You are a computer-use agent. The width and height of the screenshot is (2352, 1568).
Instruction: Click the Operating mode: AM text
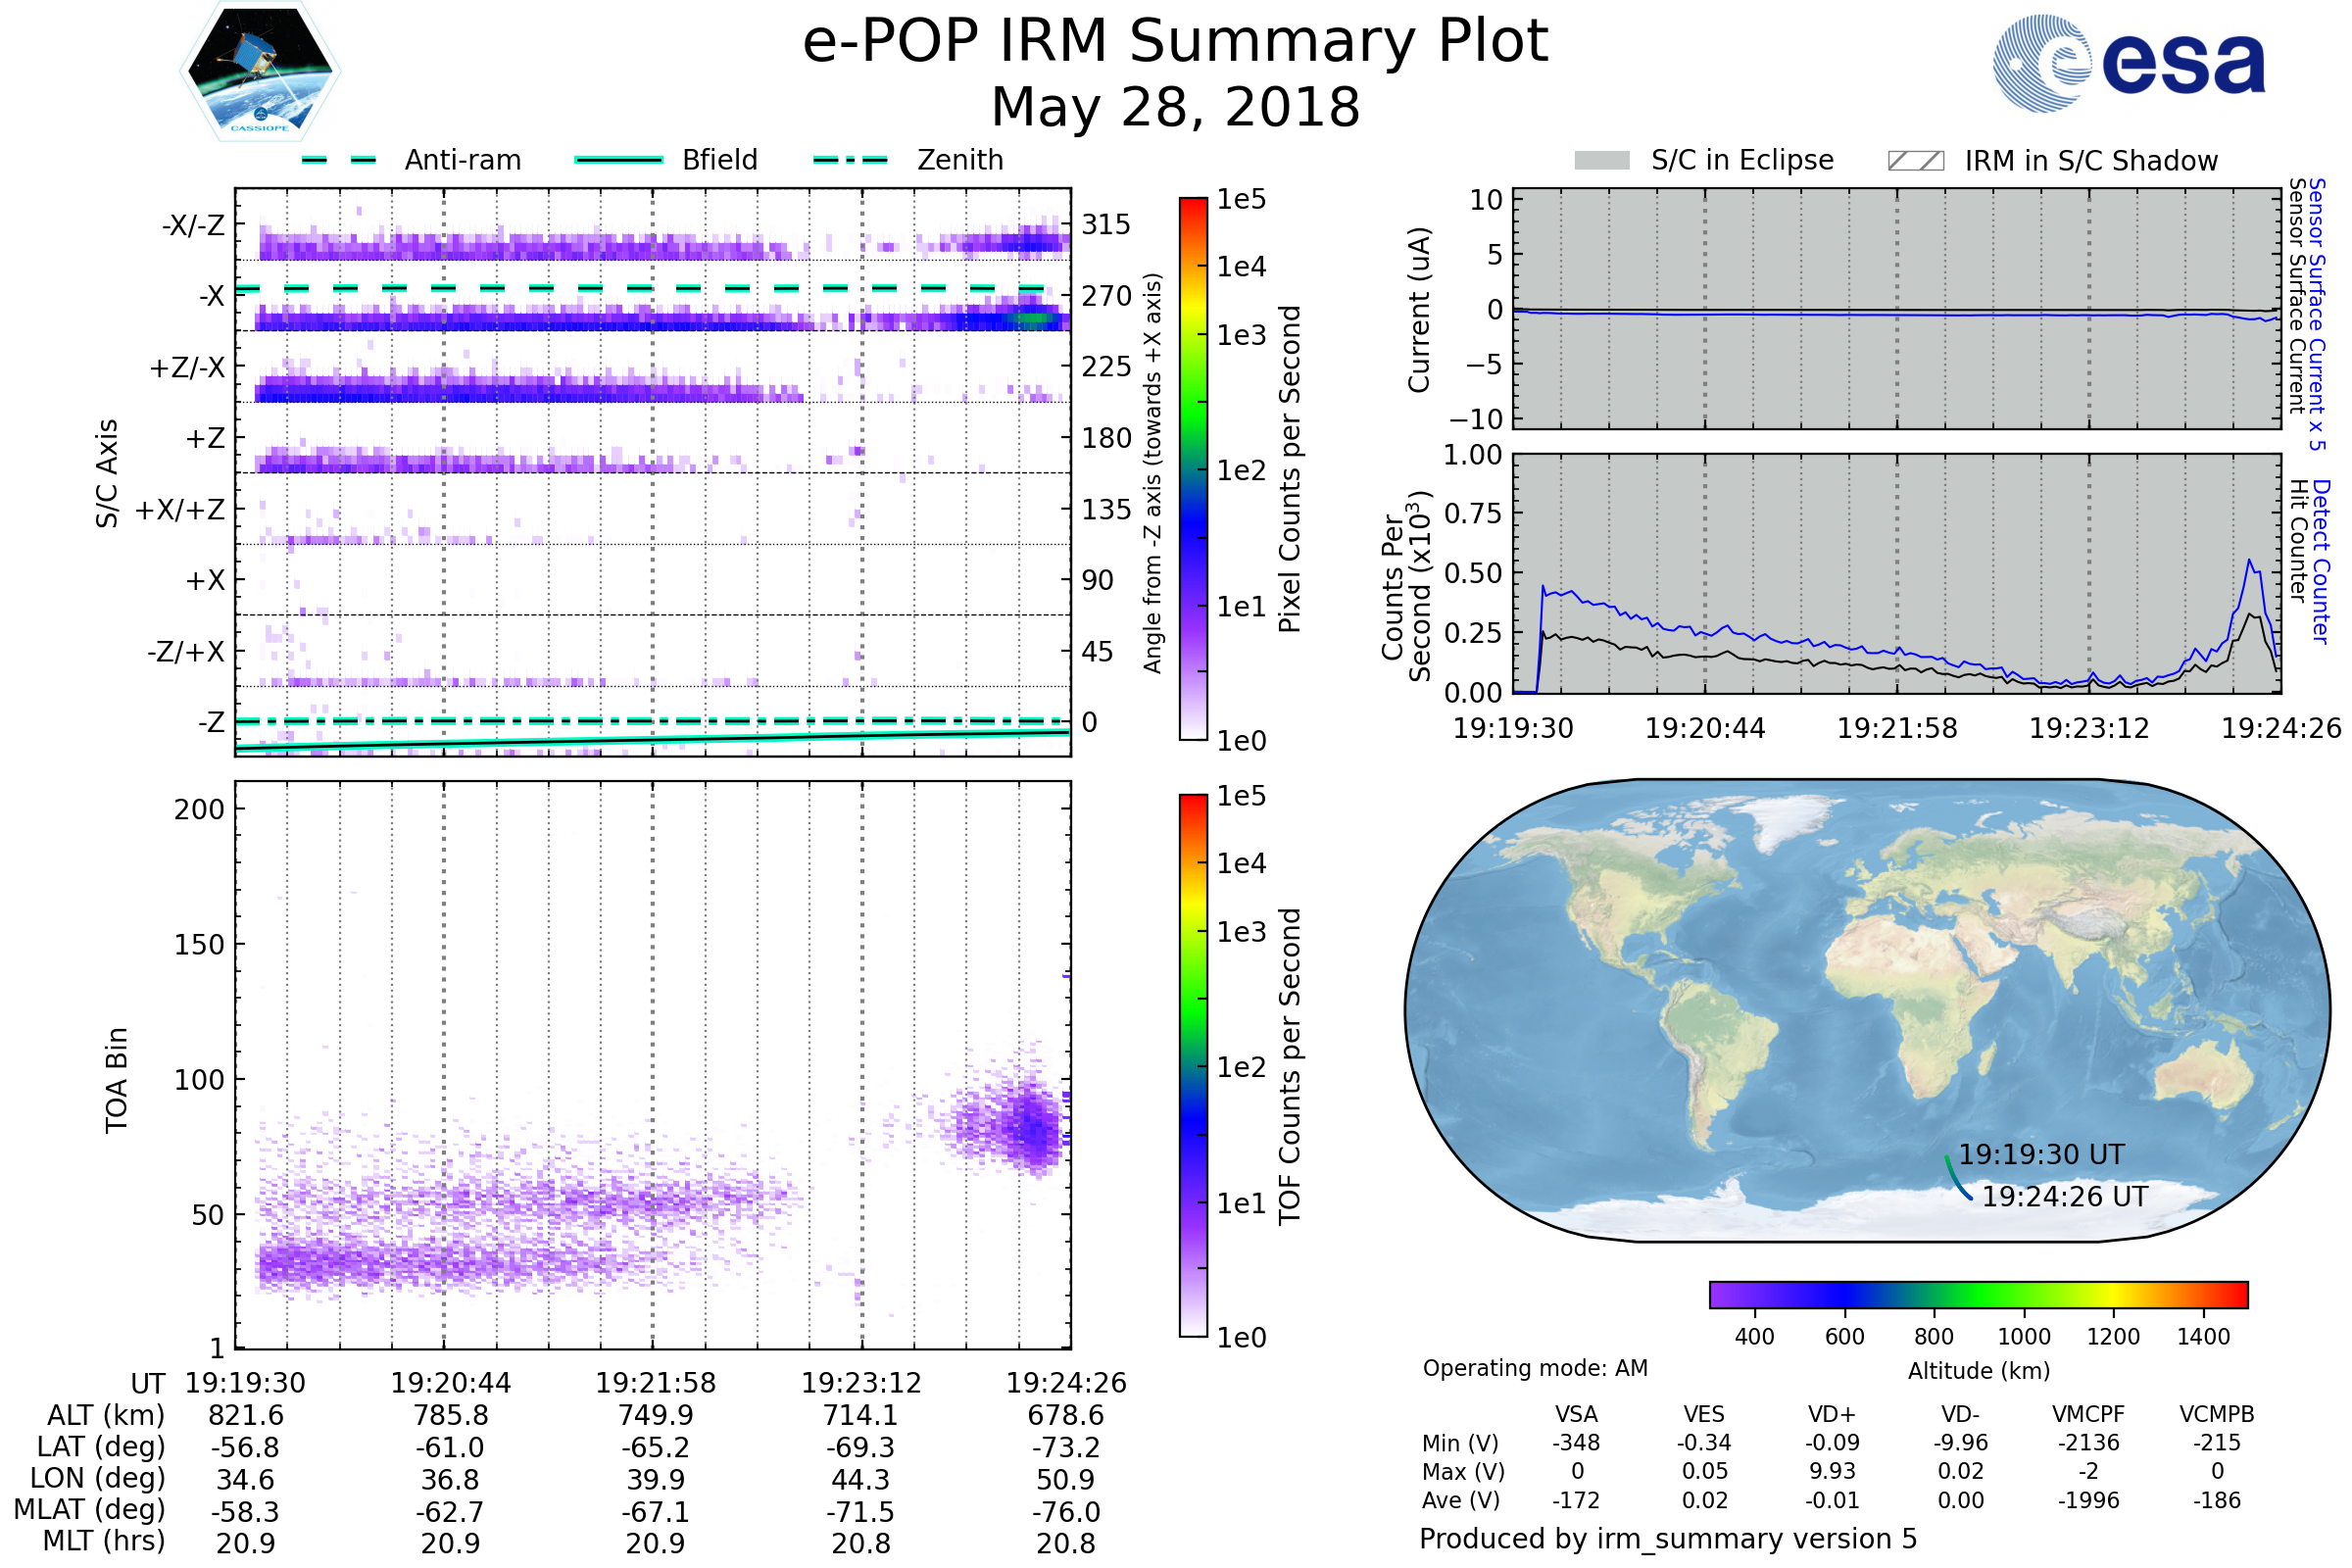(x=1535, y=1368)
